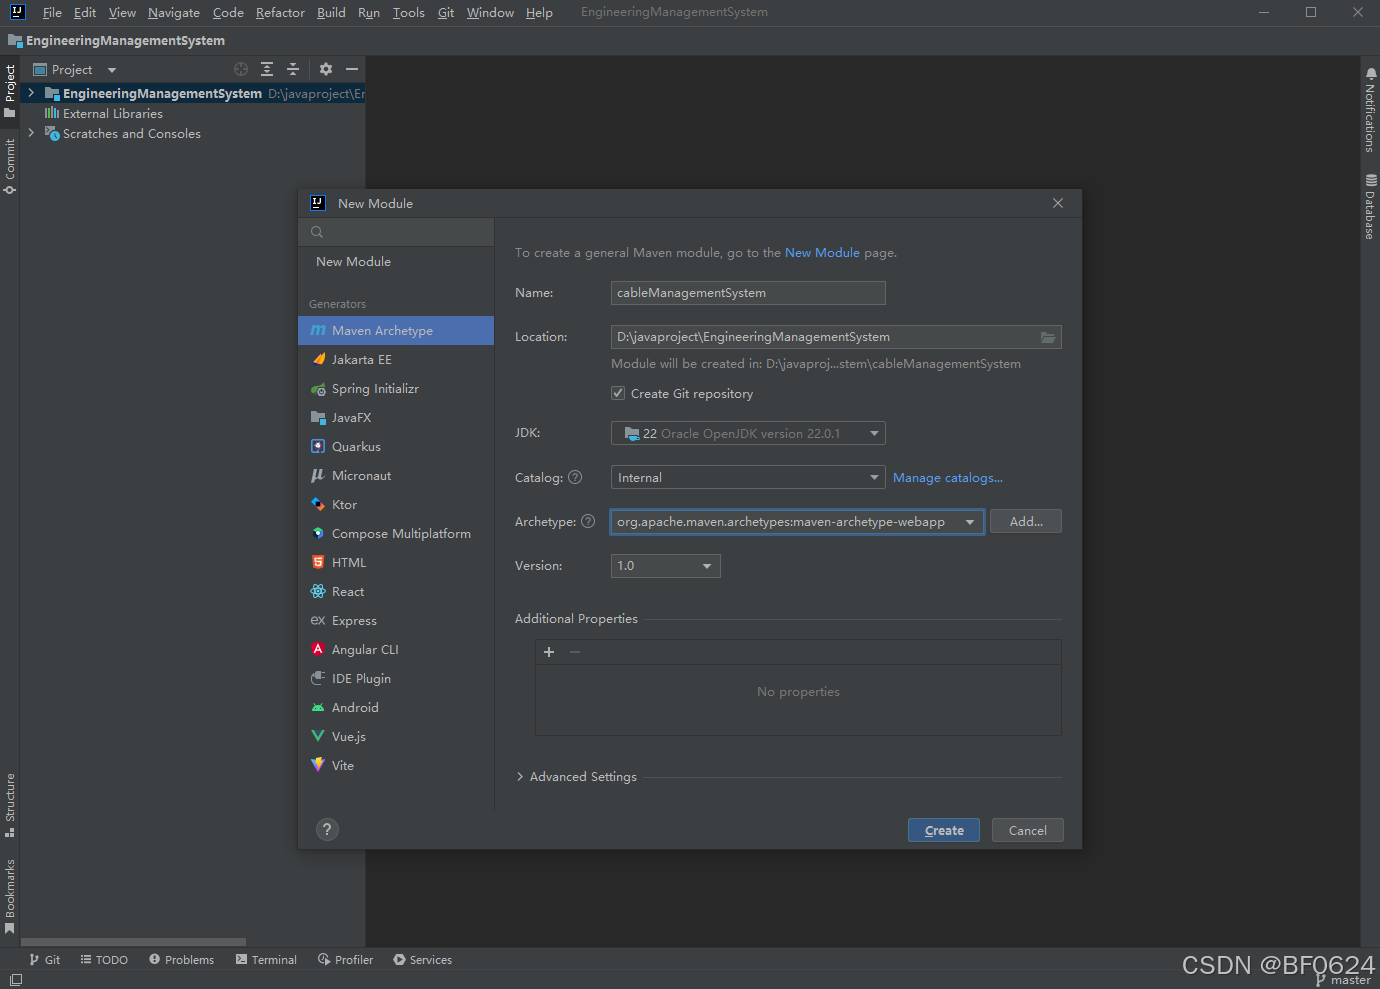This screenshot has width=1380, height=989.
Task: Open the Problems tool window
Action: coord(182,959)
